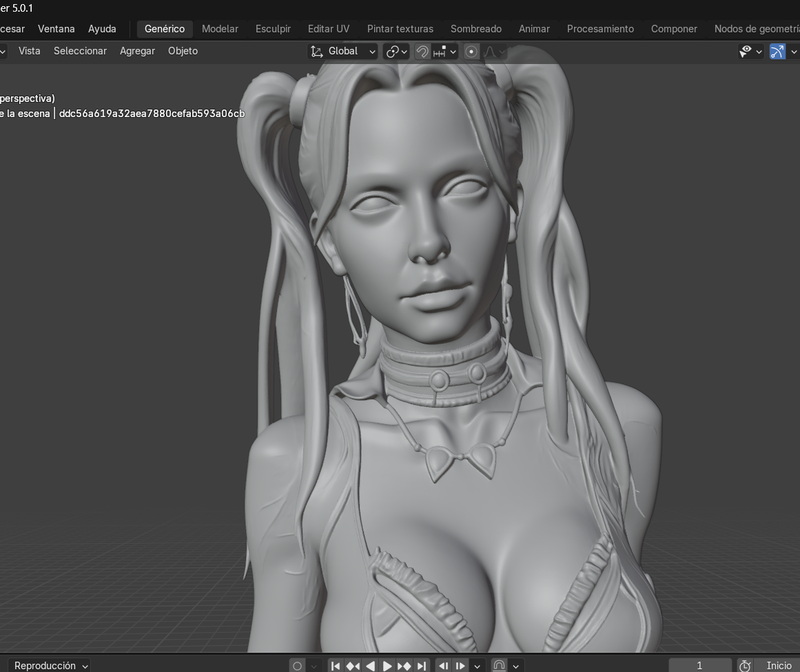Viewport: 800px width, 672px height.
Task: Open the Objeto viewport menu
Action: [183, 51]
